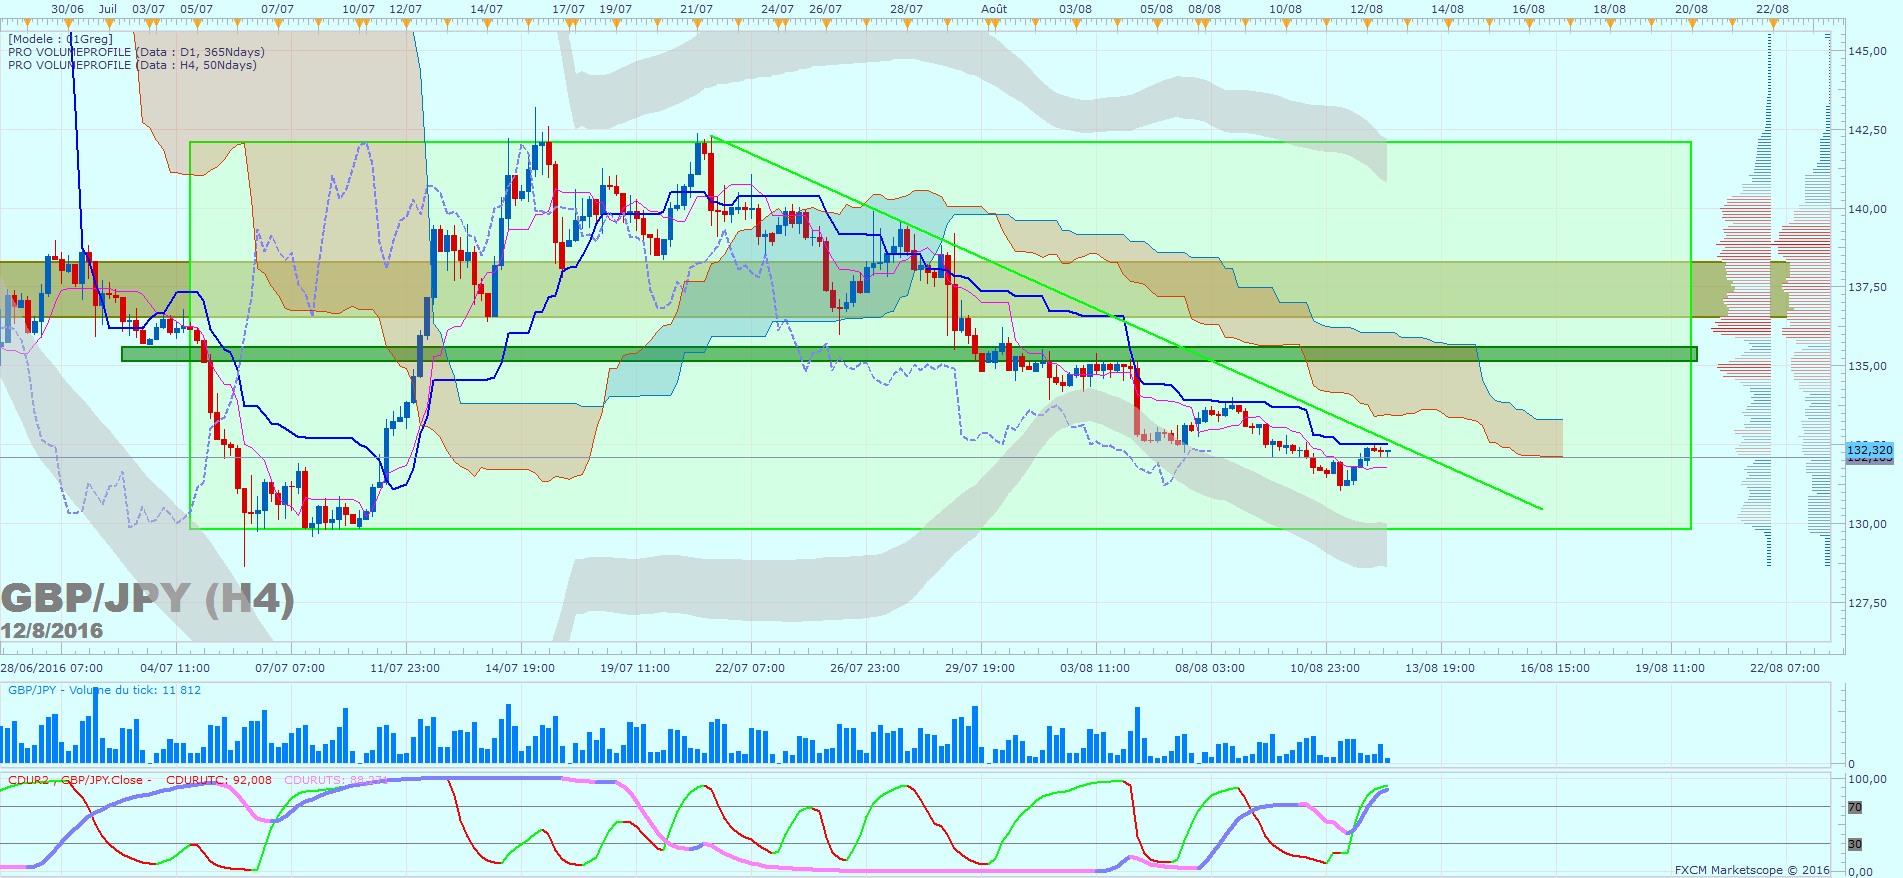Image resolution: width=1903 pixels, height=878 pixels.
Task: Click the 28/07 date on top scale
Action: click(x=906, y=9)
